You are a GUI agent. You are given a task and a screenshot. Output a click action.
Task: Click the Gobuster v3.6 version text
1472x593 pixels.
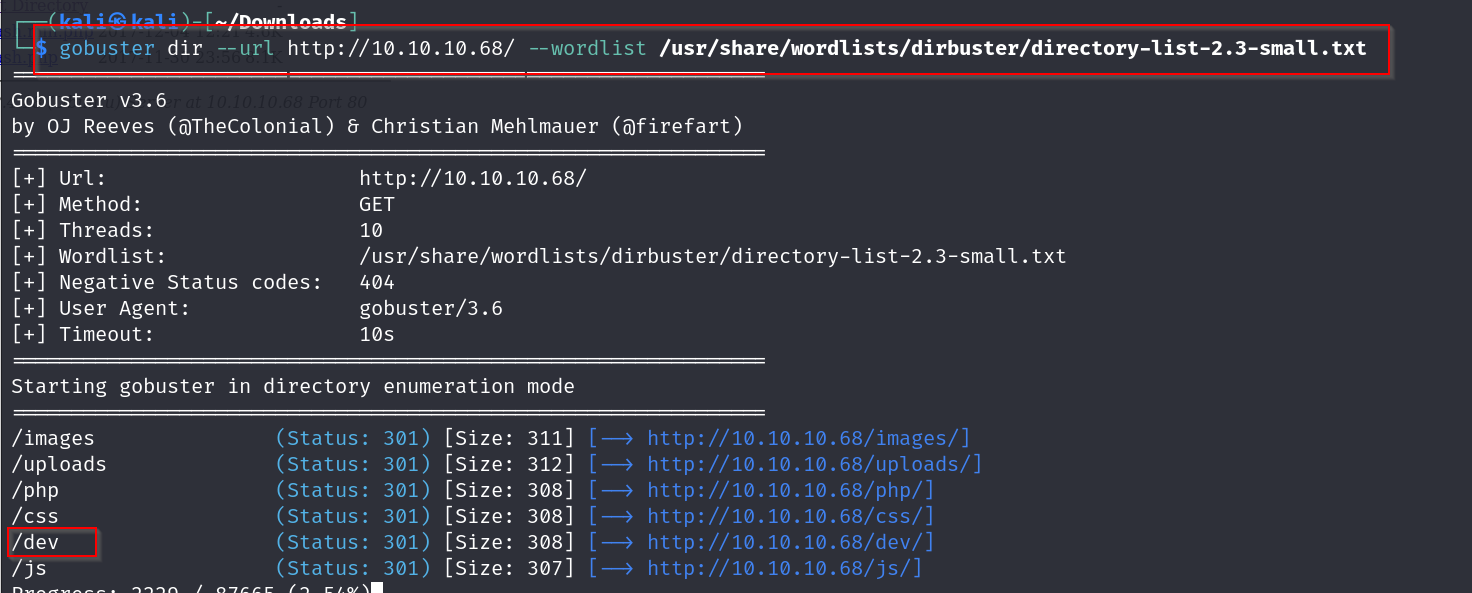[x=89, y=100]
